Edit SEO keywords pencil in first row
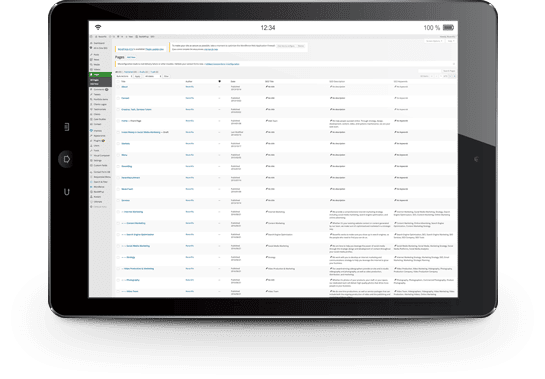 tap(395, 87)
